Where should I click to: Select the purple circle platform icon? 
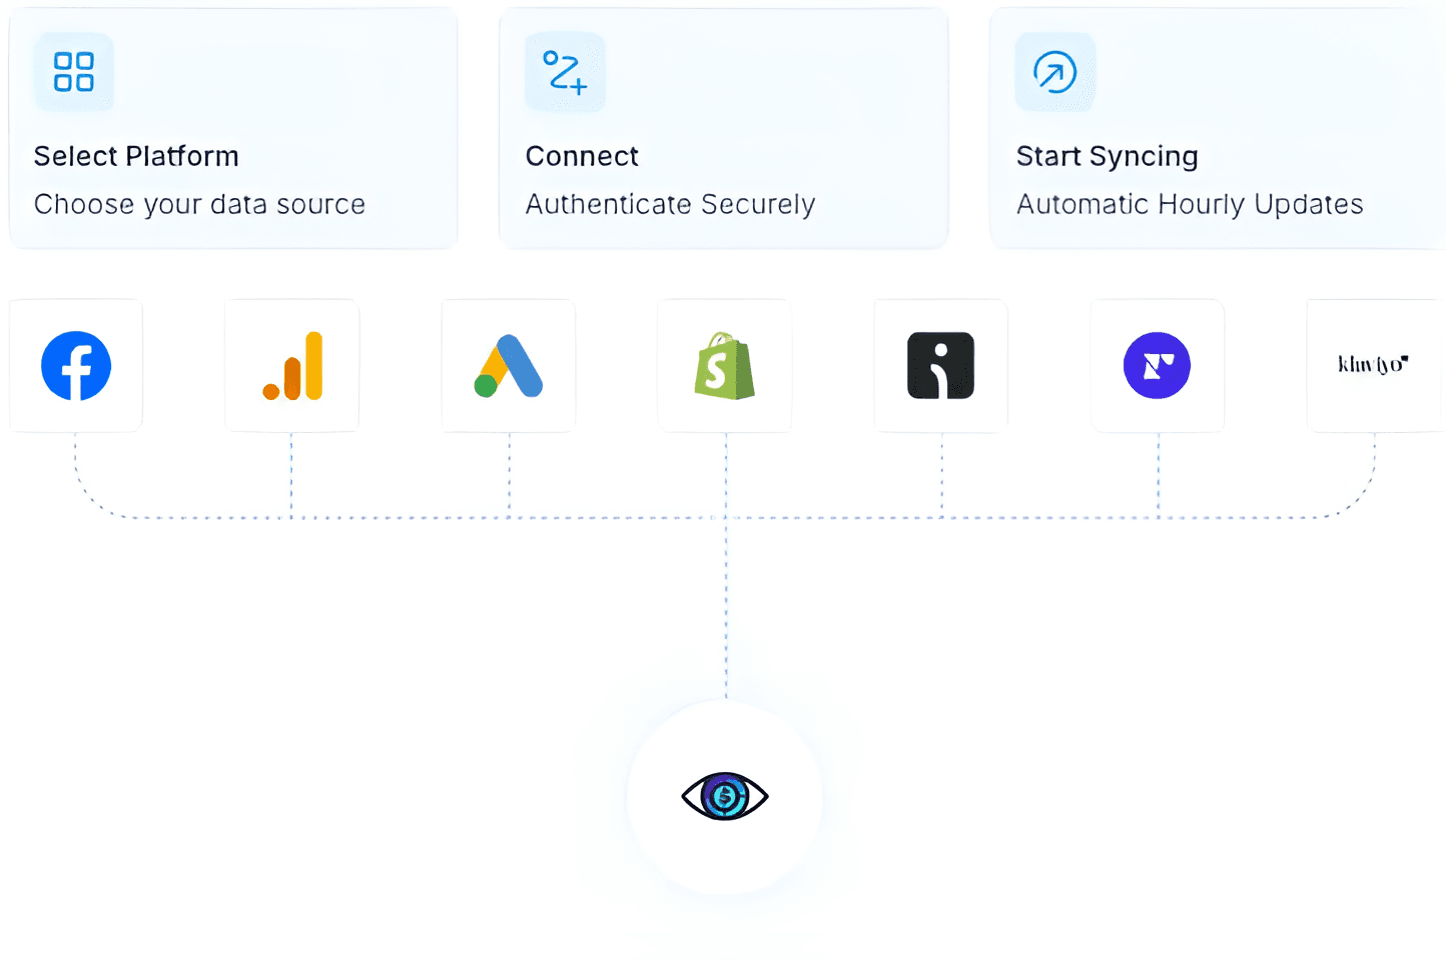(1157, 366)
